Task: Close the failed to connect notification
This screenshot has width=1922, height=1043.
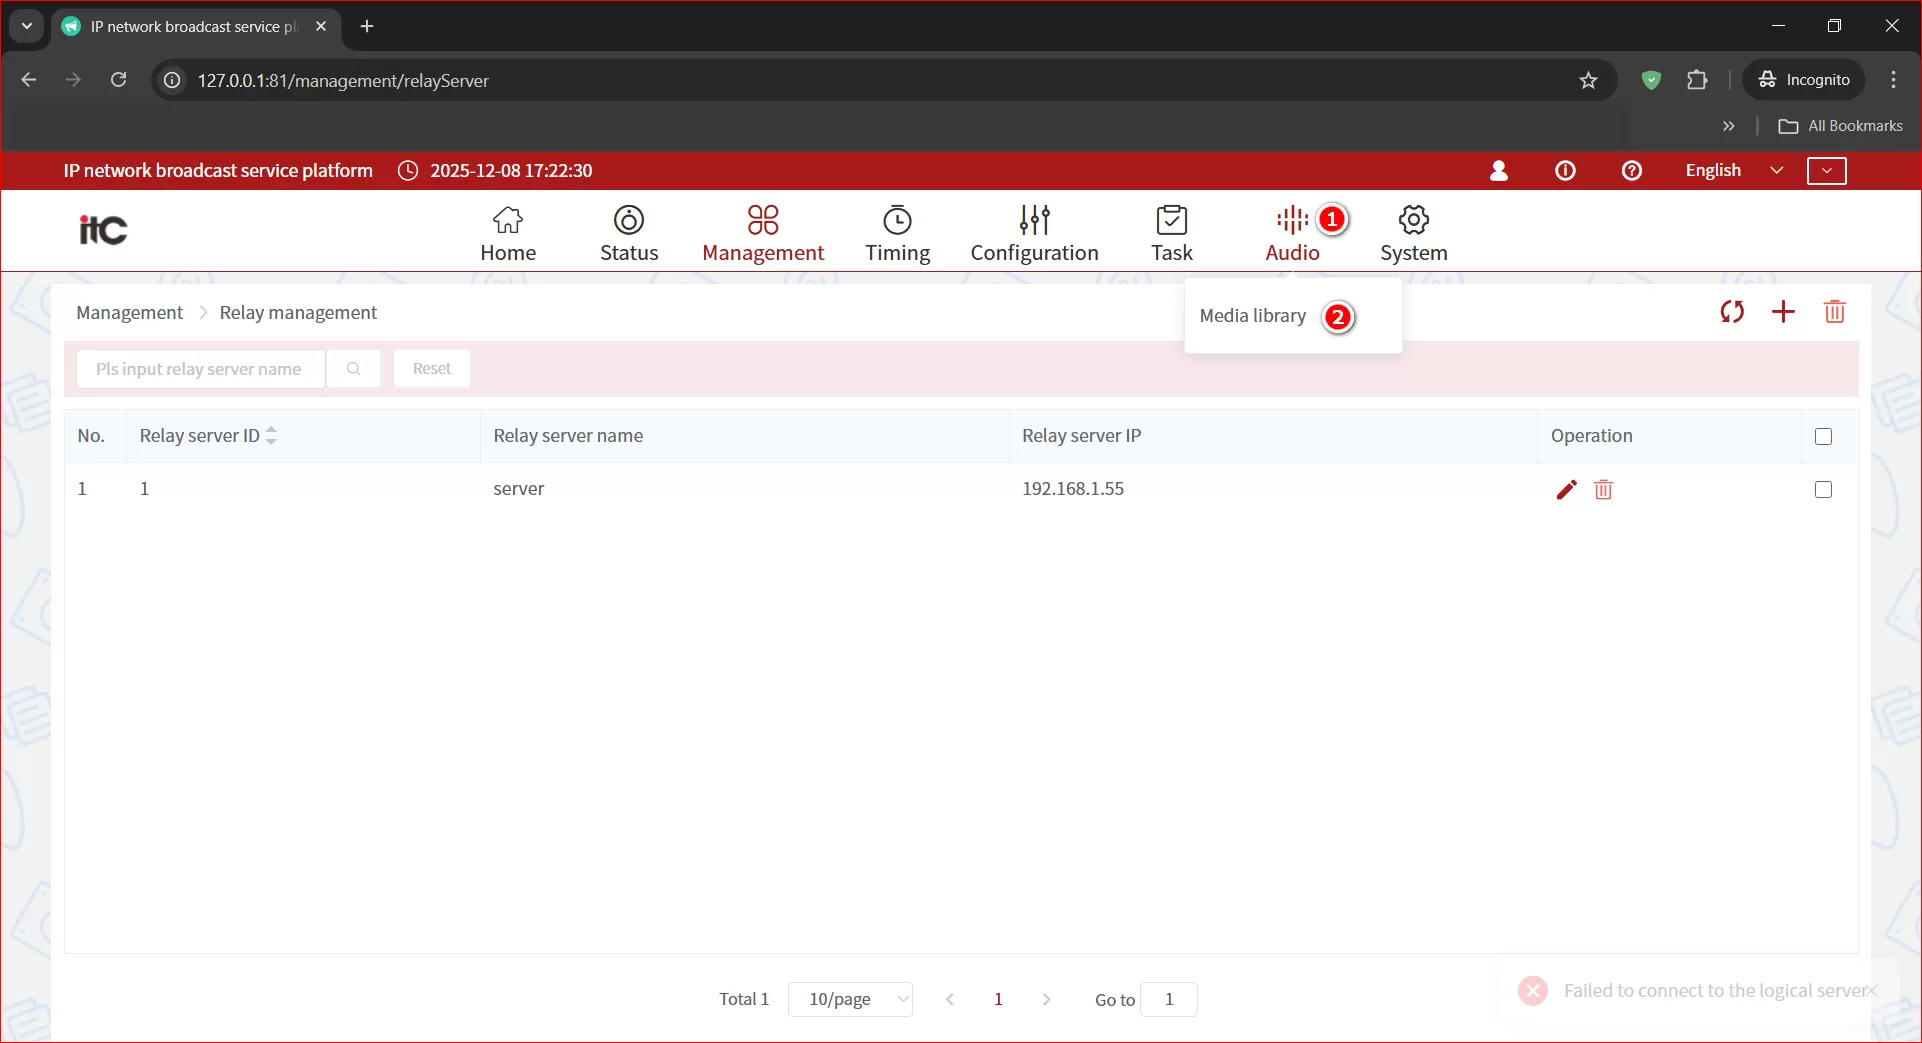Action: (x=1872, y=990)
